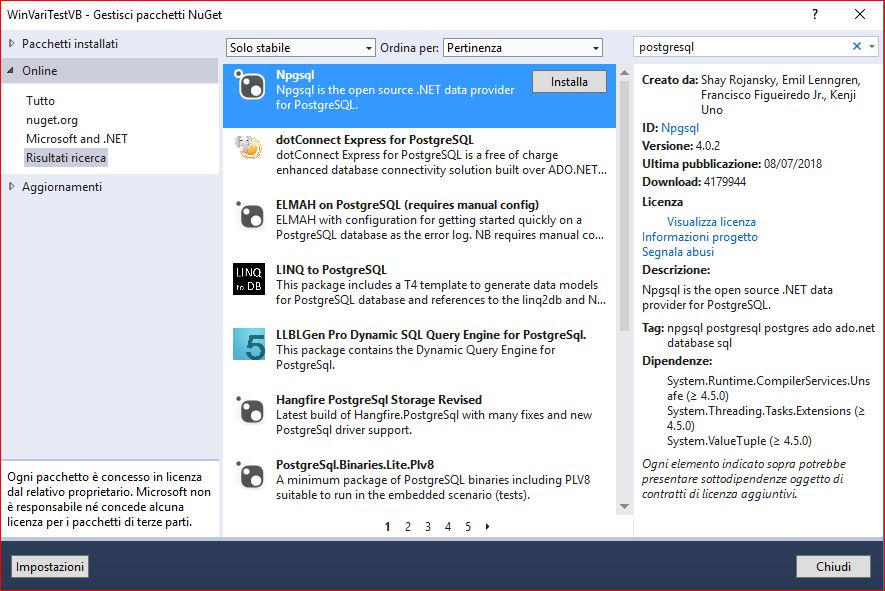
Task: Open the Pertinenza sort dropdown
Action: click(523, 48)
